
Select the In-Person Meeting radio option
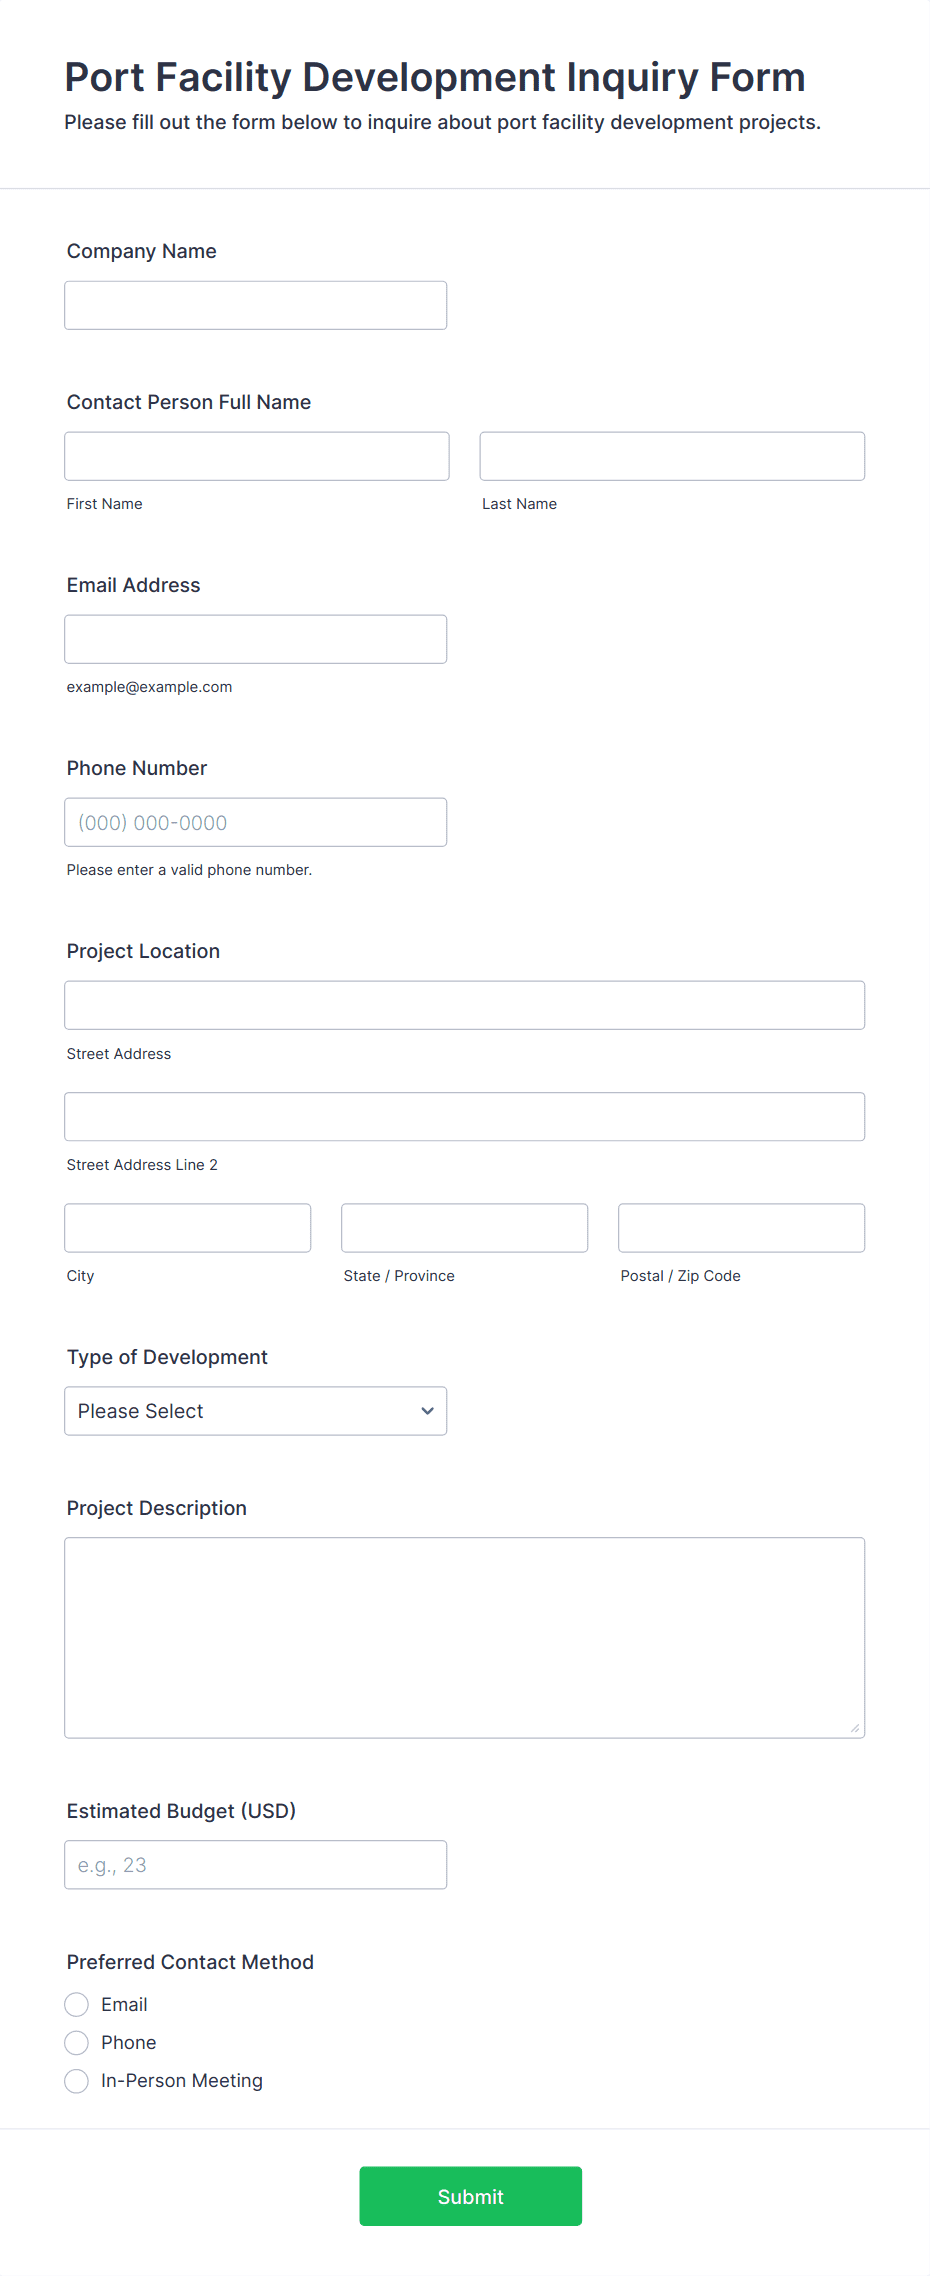point(77,2081)
